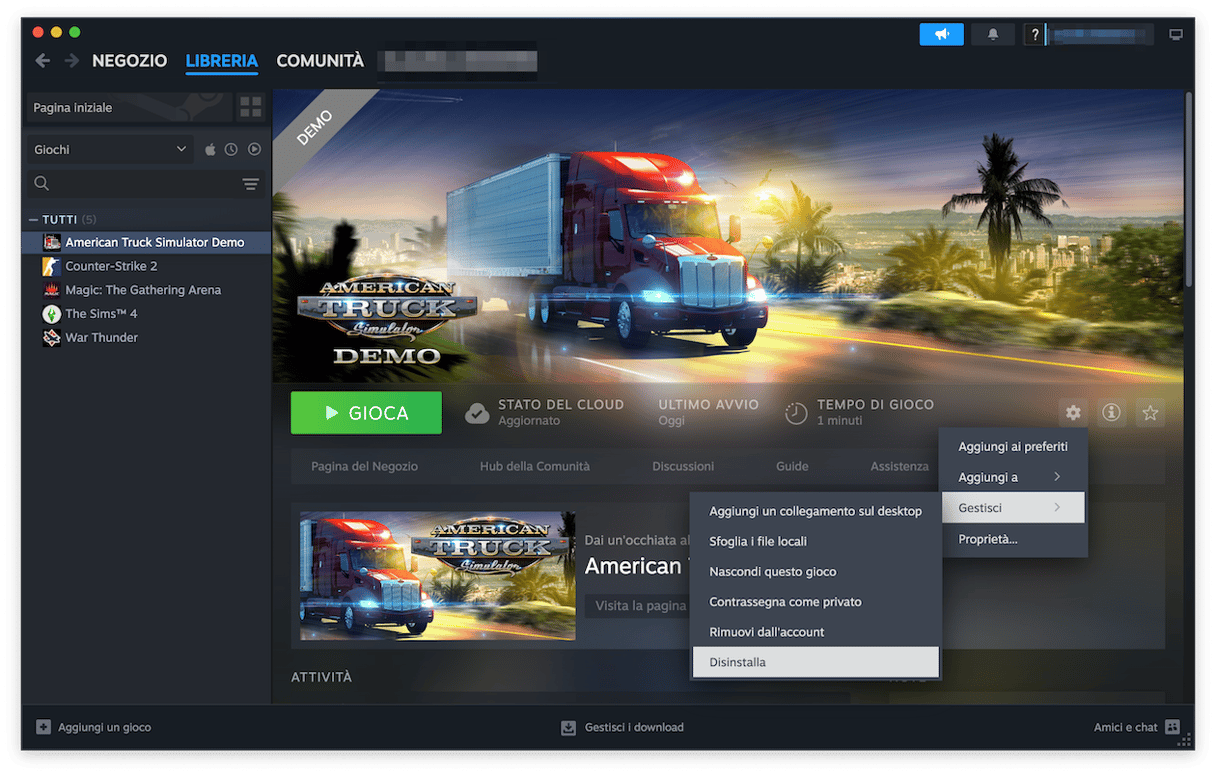
Task: Switch to the COMUNITÀ tab
Action: (x=320, y=61)
